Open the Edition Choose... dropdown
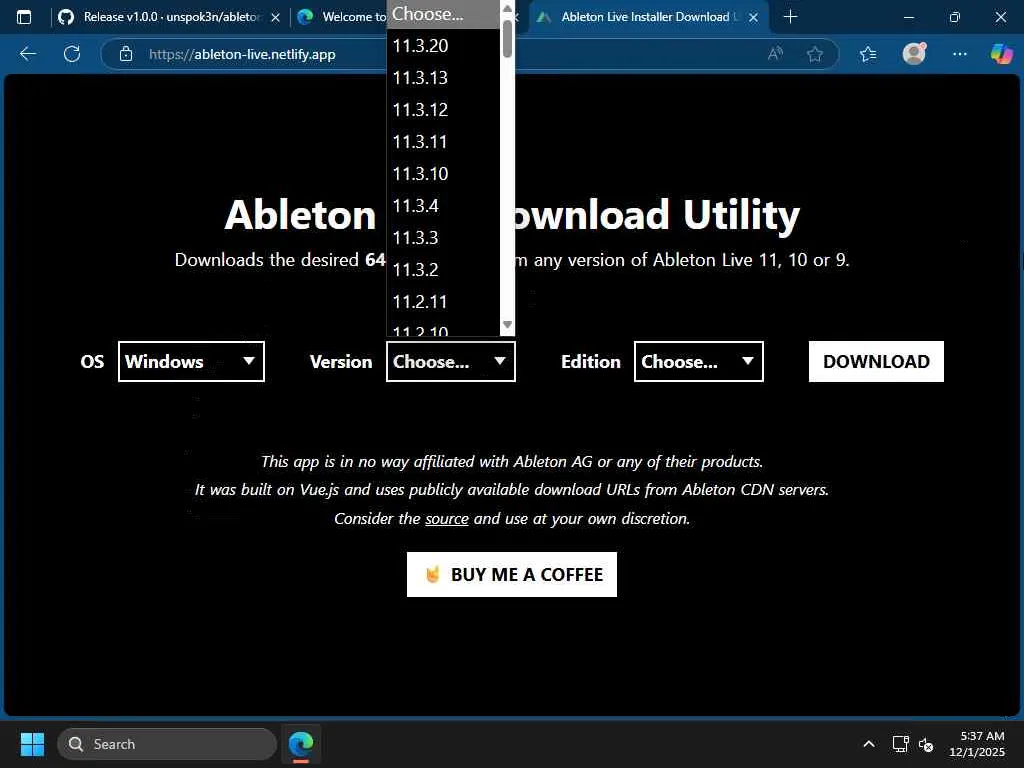 point(699,362)
